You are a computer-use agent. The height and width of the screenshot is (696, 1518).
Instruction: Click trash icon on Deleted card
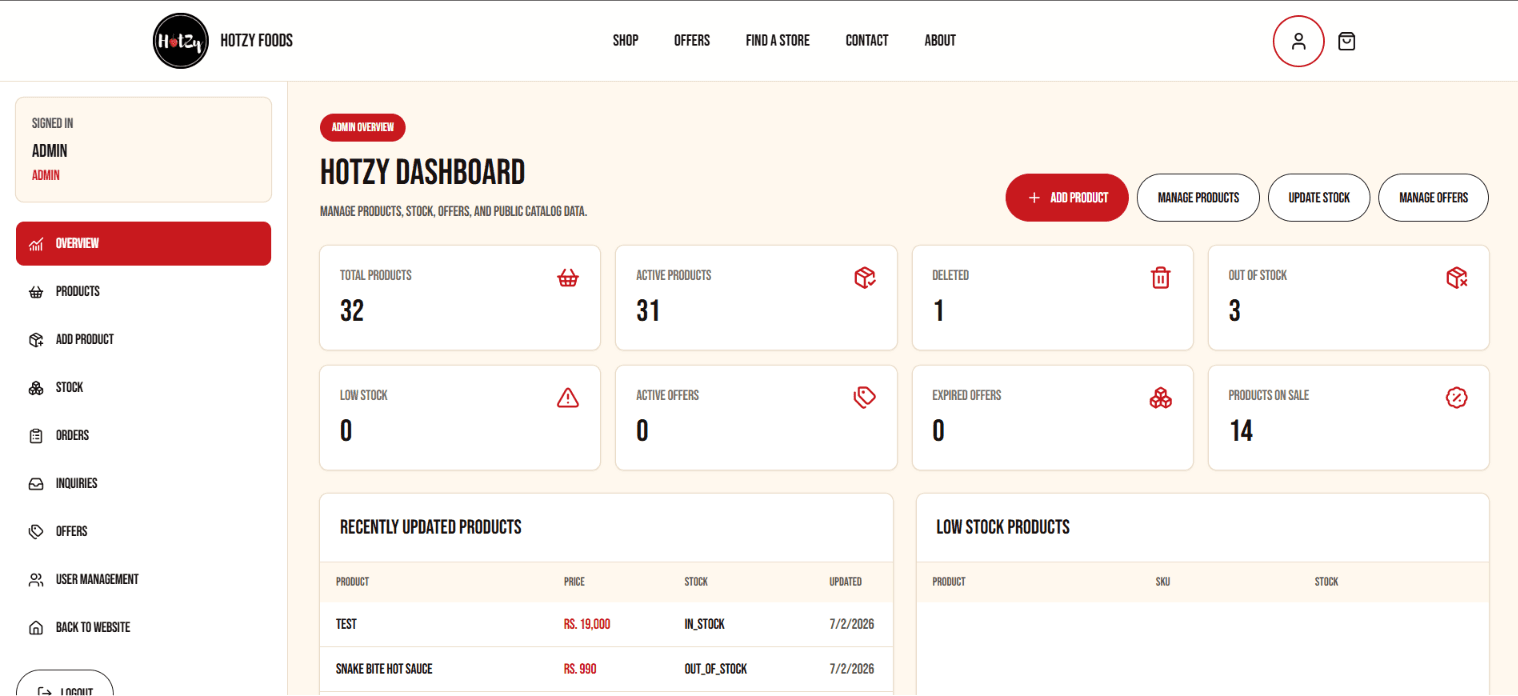point(1160,278)
